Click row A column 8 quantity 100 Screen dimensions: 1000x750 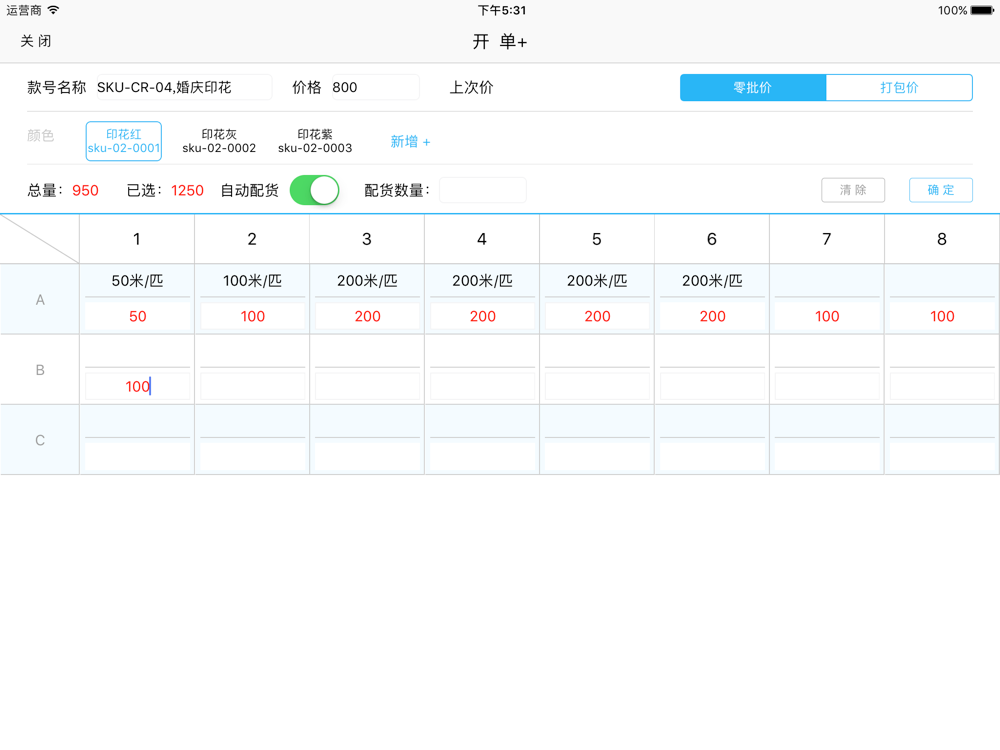[x=942, y=316]
